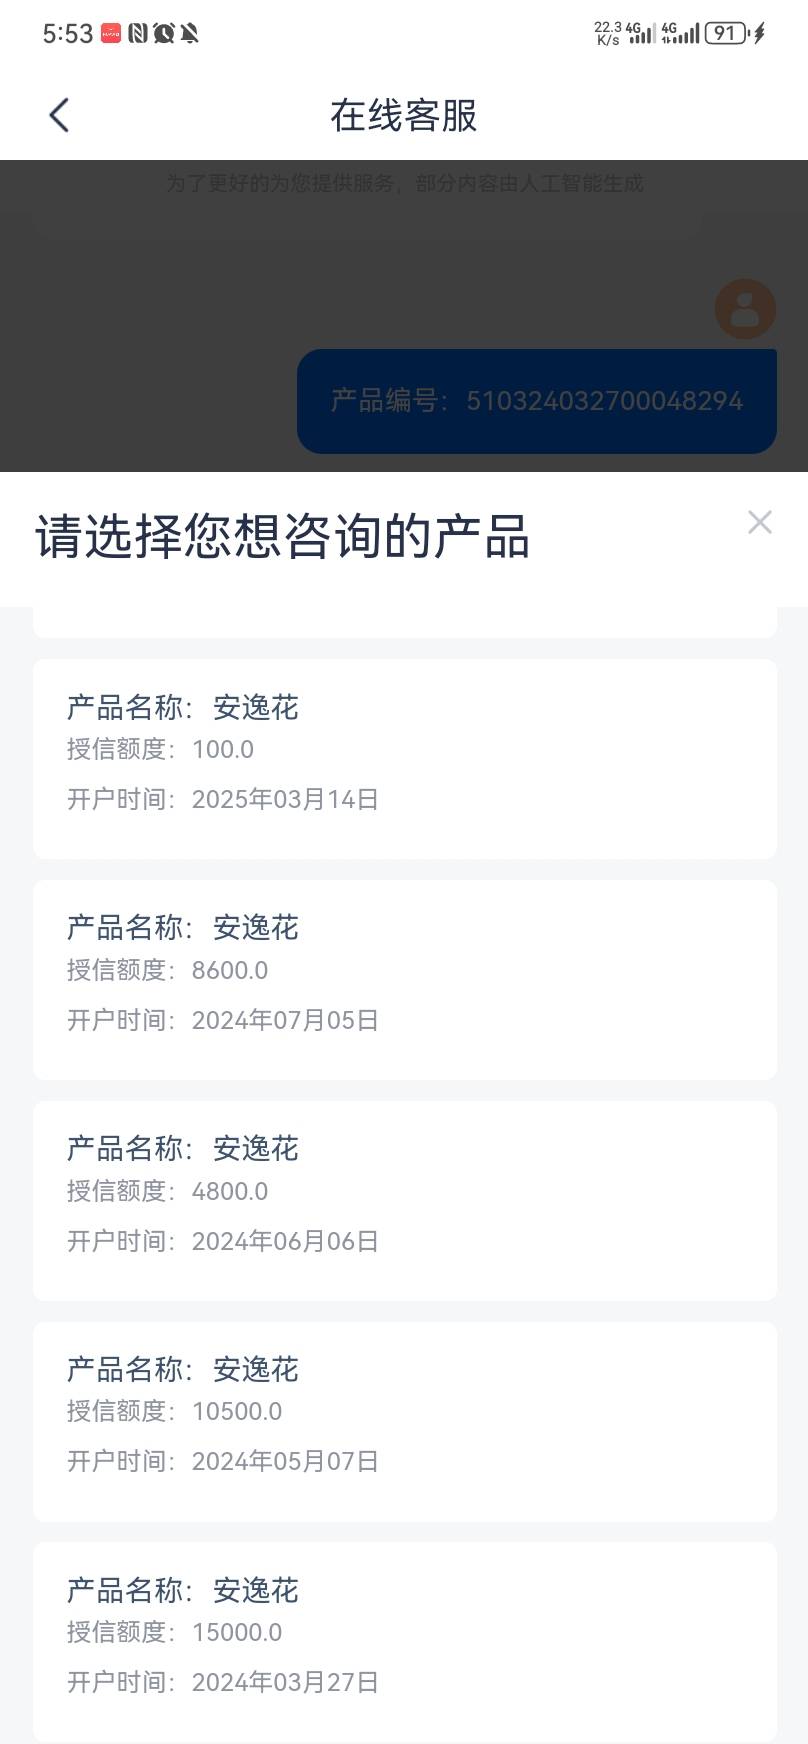Select product opened 2024年05月07日

404,1421
